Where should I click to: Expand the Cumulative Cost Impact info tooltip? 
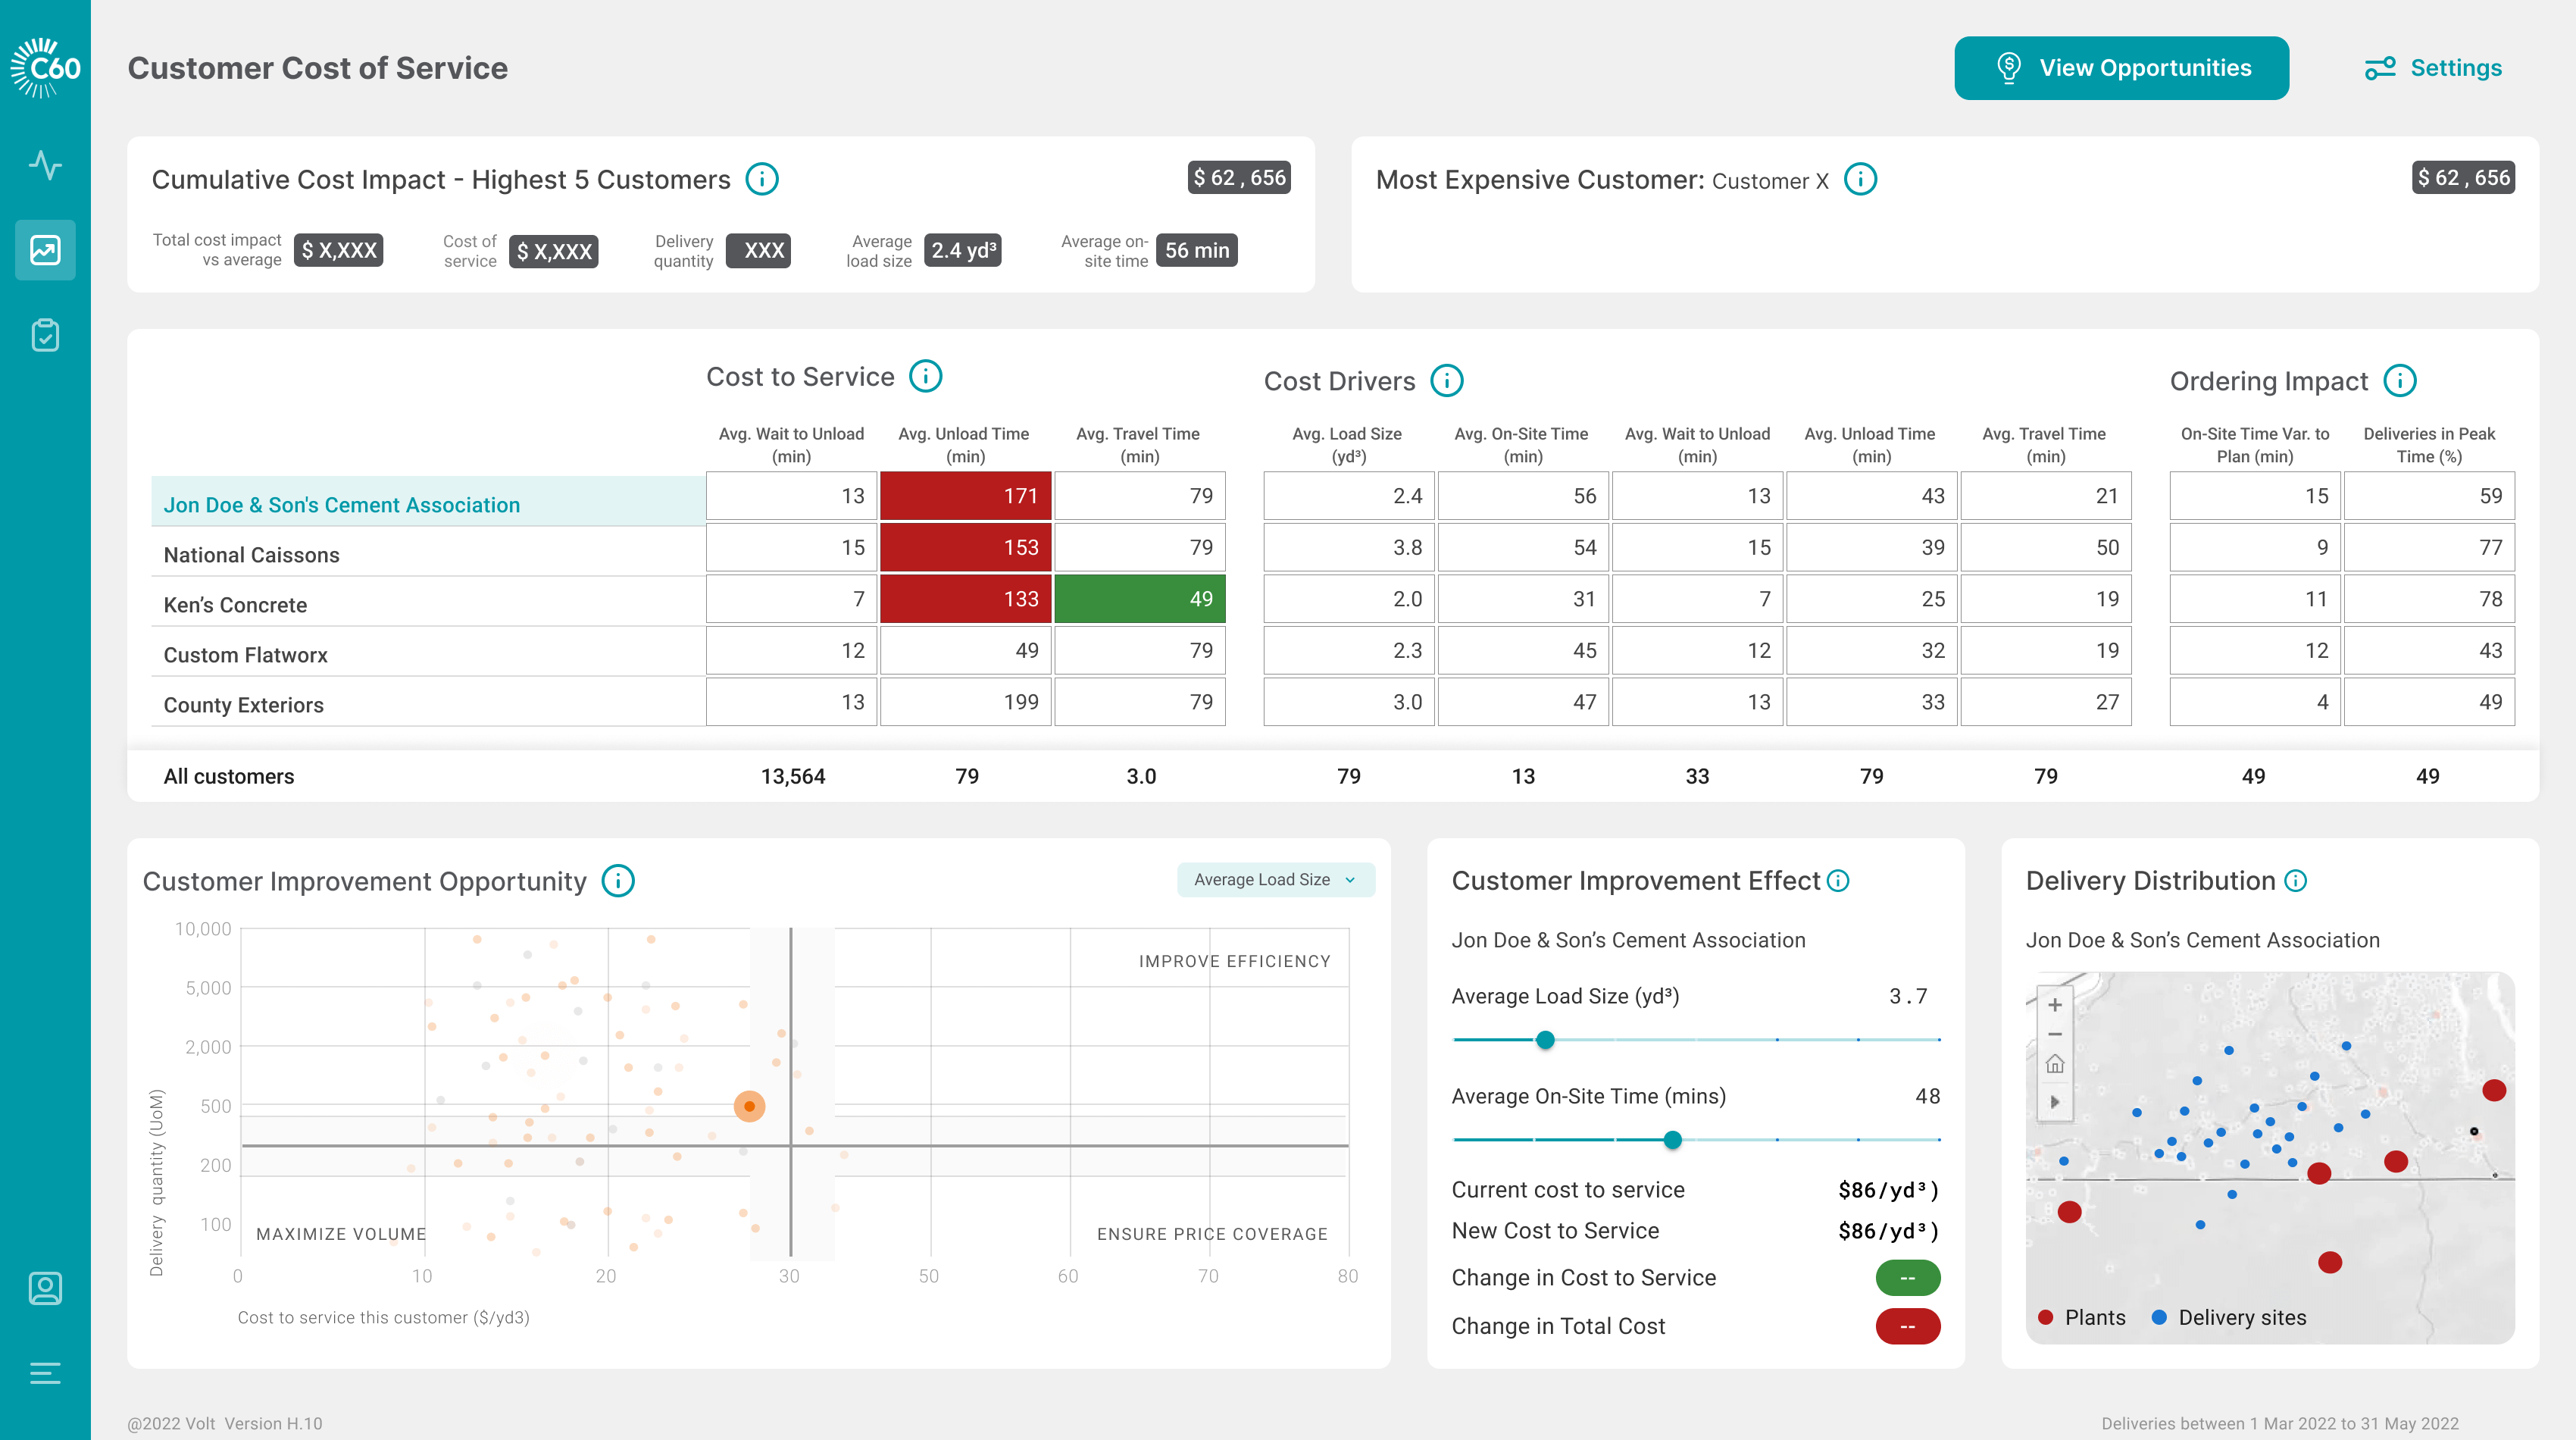click(x=764, y=177)
